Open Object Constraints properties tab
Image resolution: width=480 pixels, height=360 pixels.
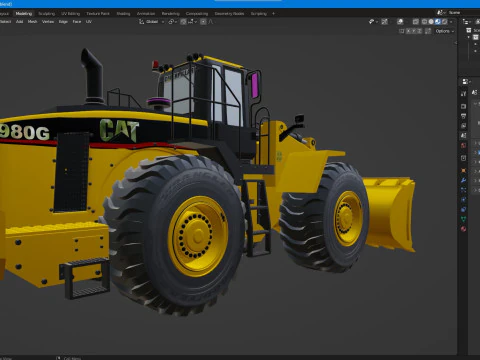click(463, 209)
